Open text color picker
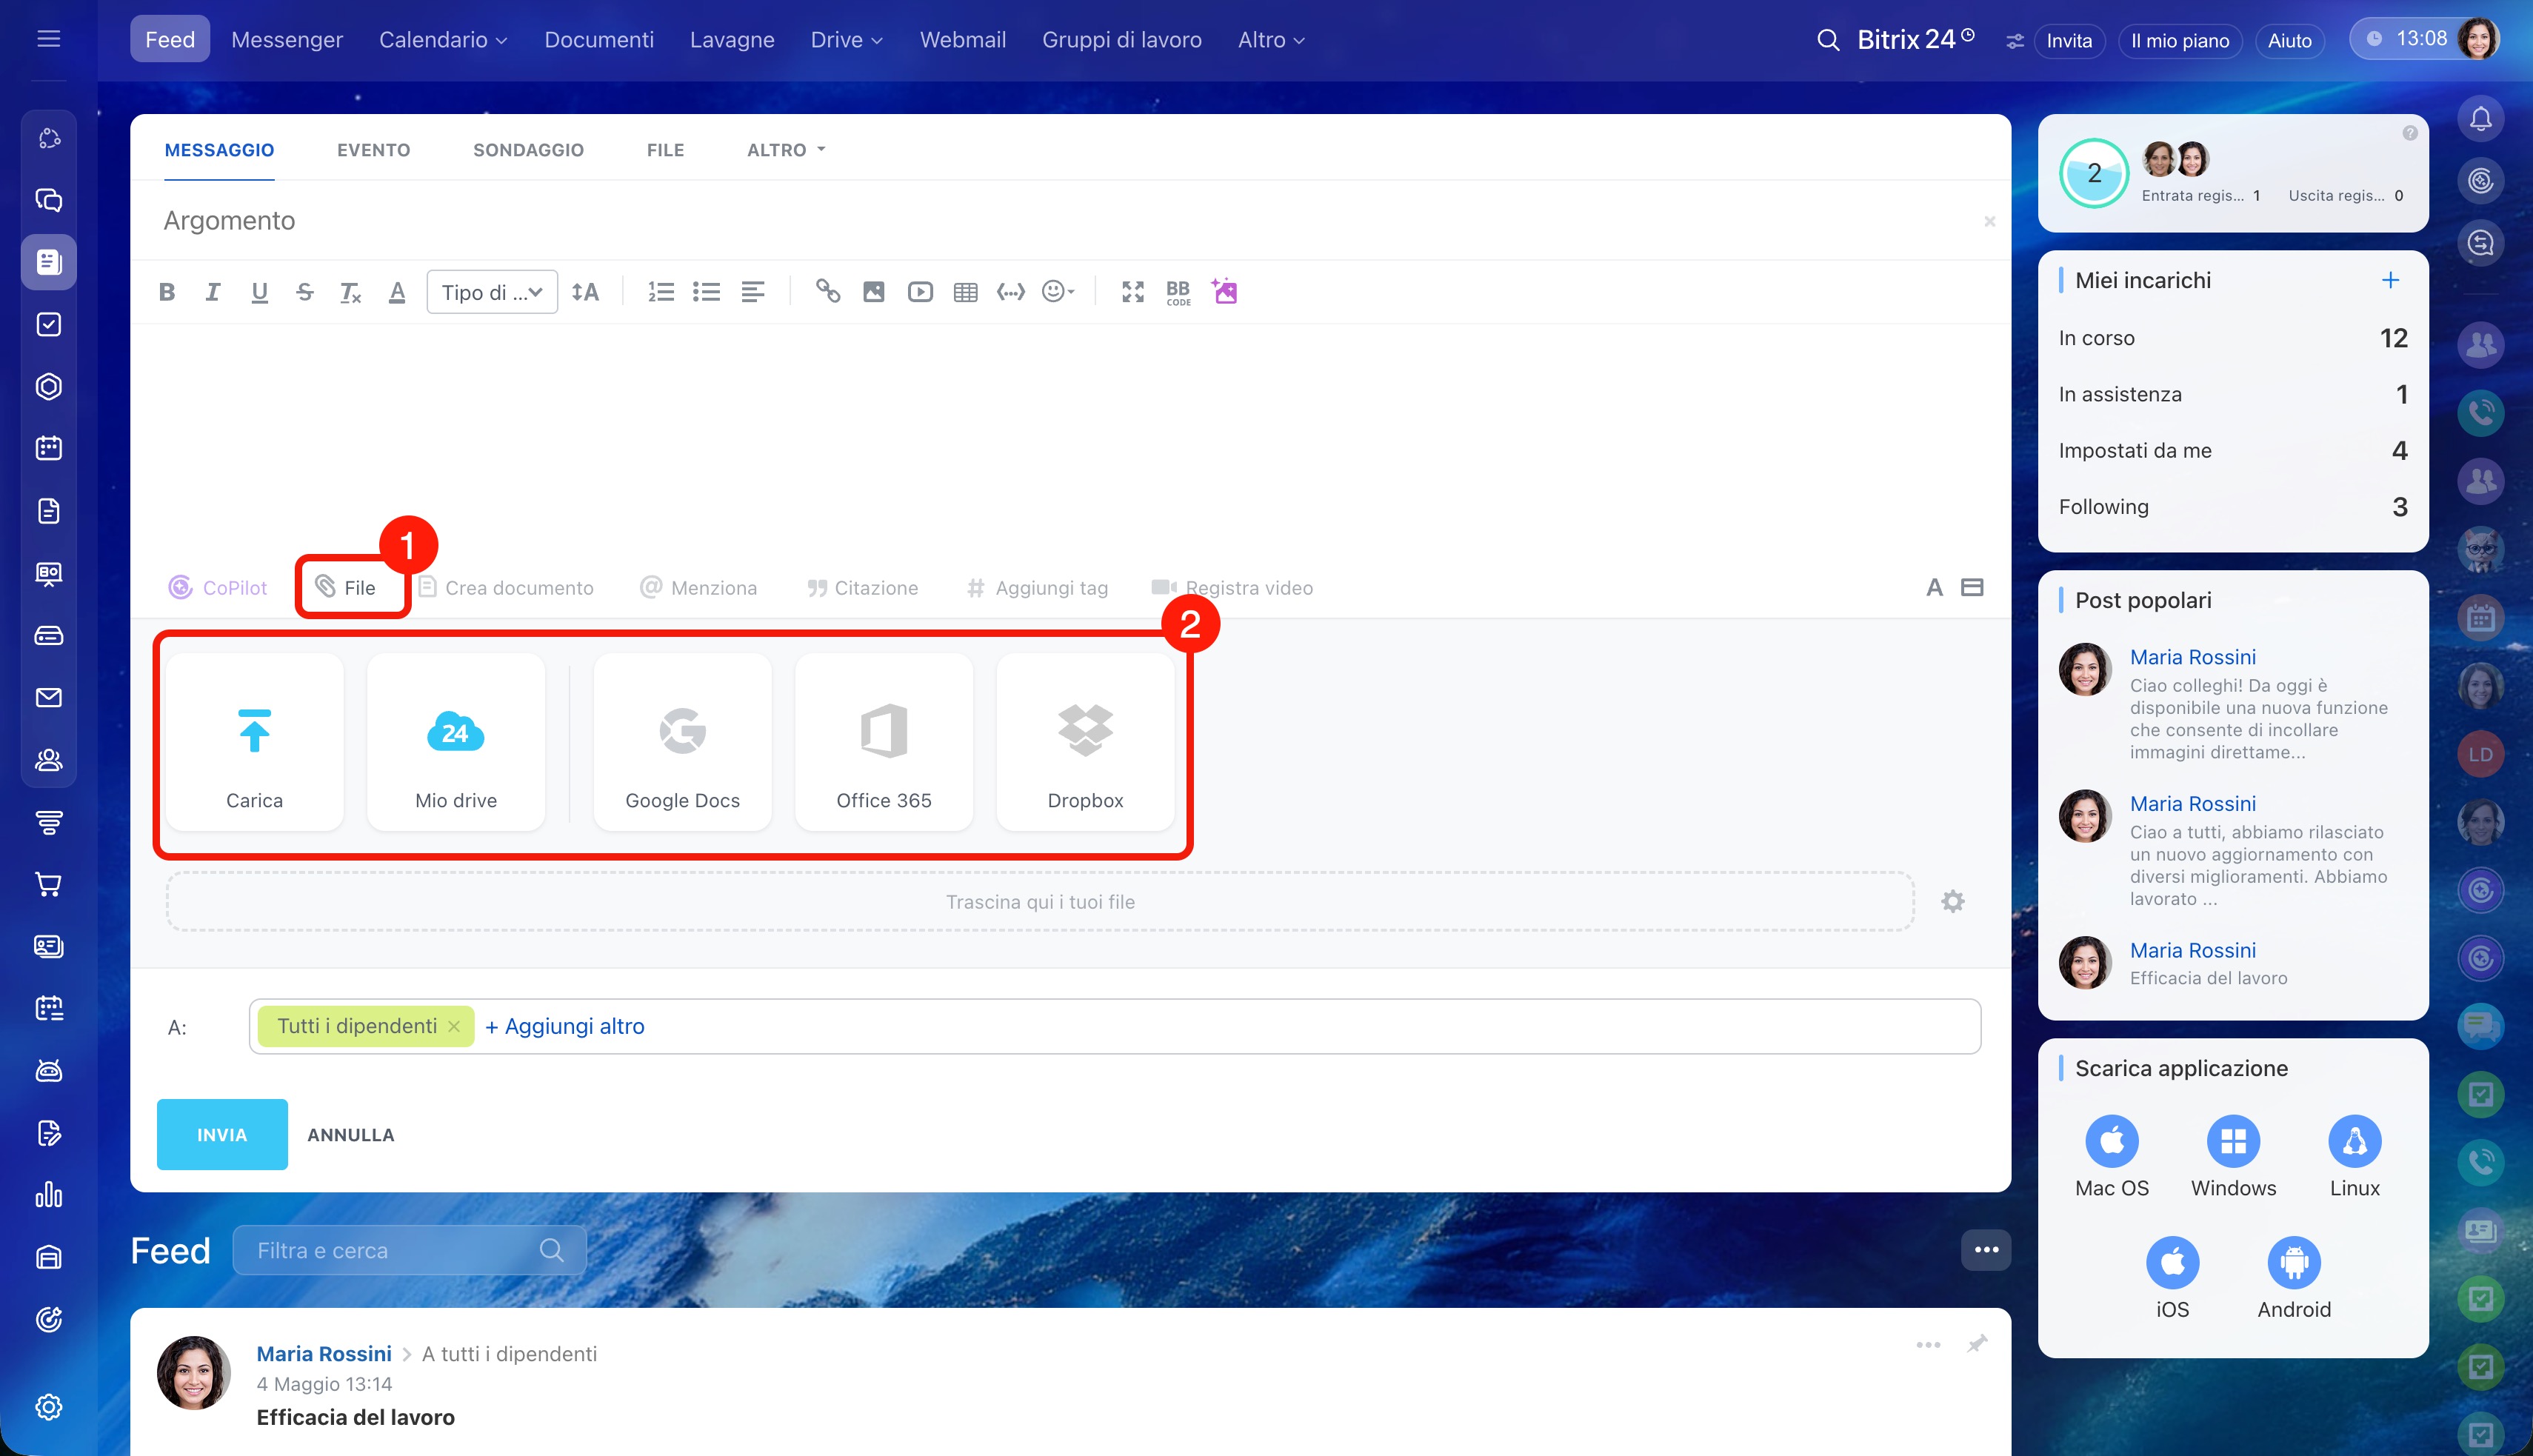This screenshot has width=2533, height=1456. 397,292
